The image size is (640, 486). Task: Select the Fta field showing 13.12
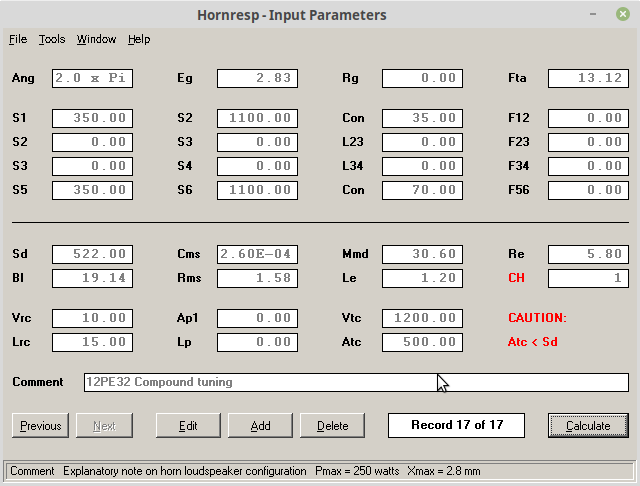pos(588,78)
